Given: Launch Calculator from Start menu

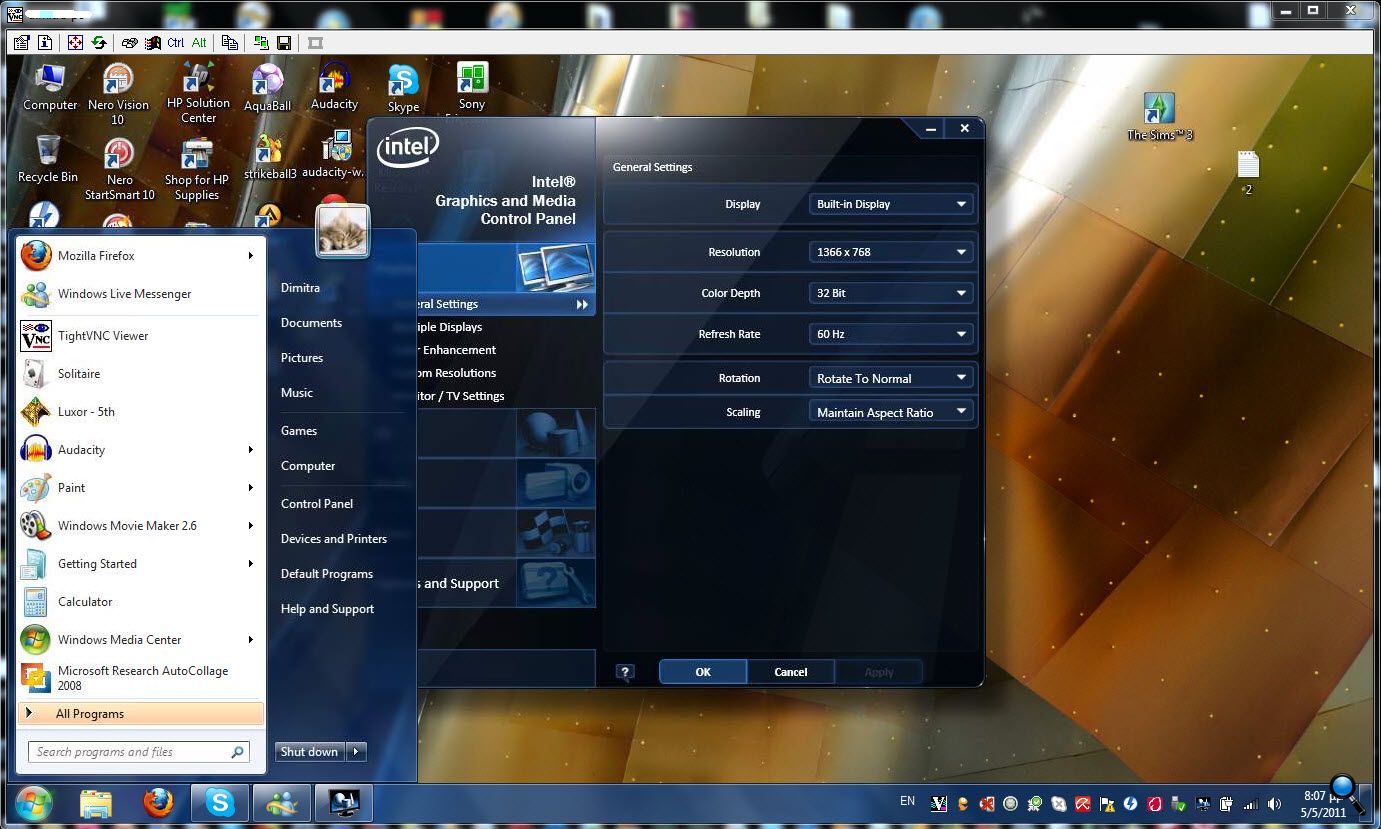Looking at the screenshot, I should pyautogui.click(x=140, y=602).
